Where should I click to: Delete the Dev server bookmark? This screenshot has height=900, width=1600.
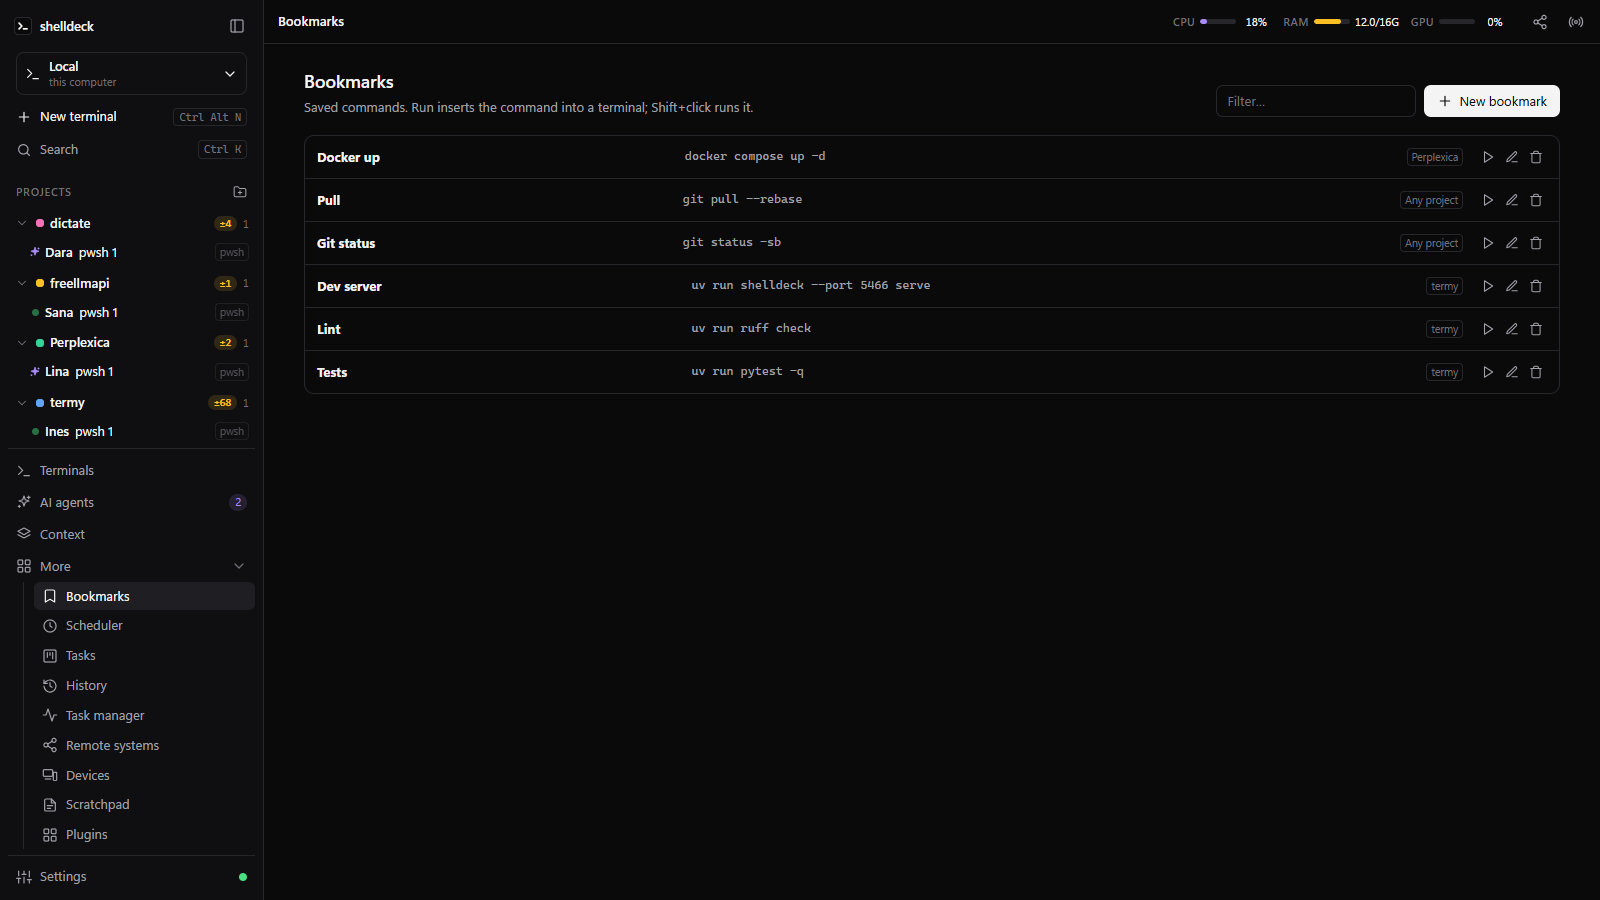coord(1536,286)
